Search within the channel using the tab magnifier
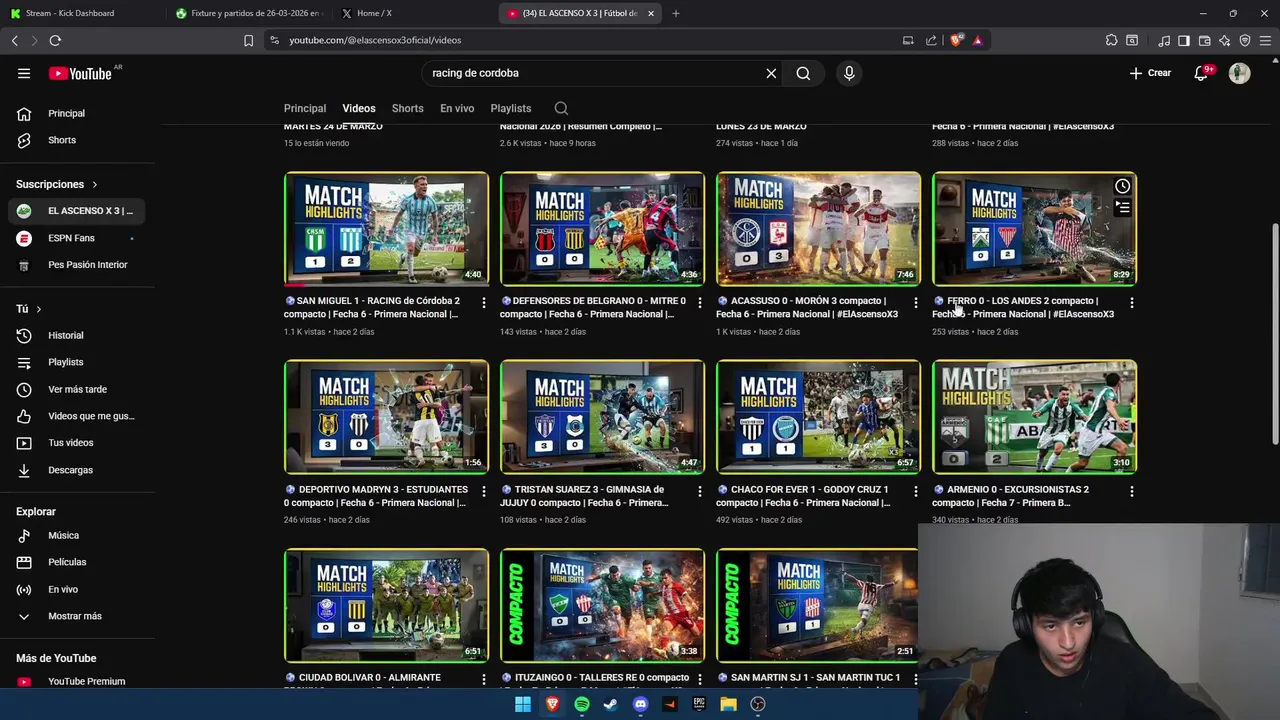This screenshot has width=1280, height=720. tap(561, 108)
